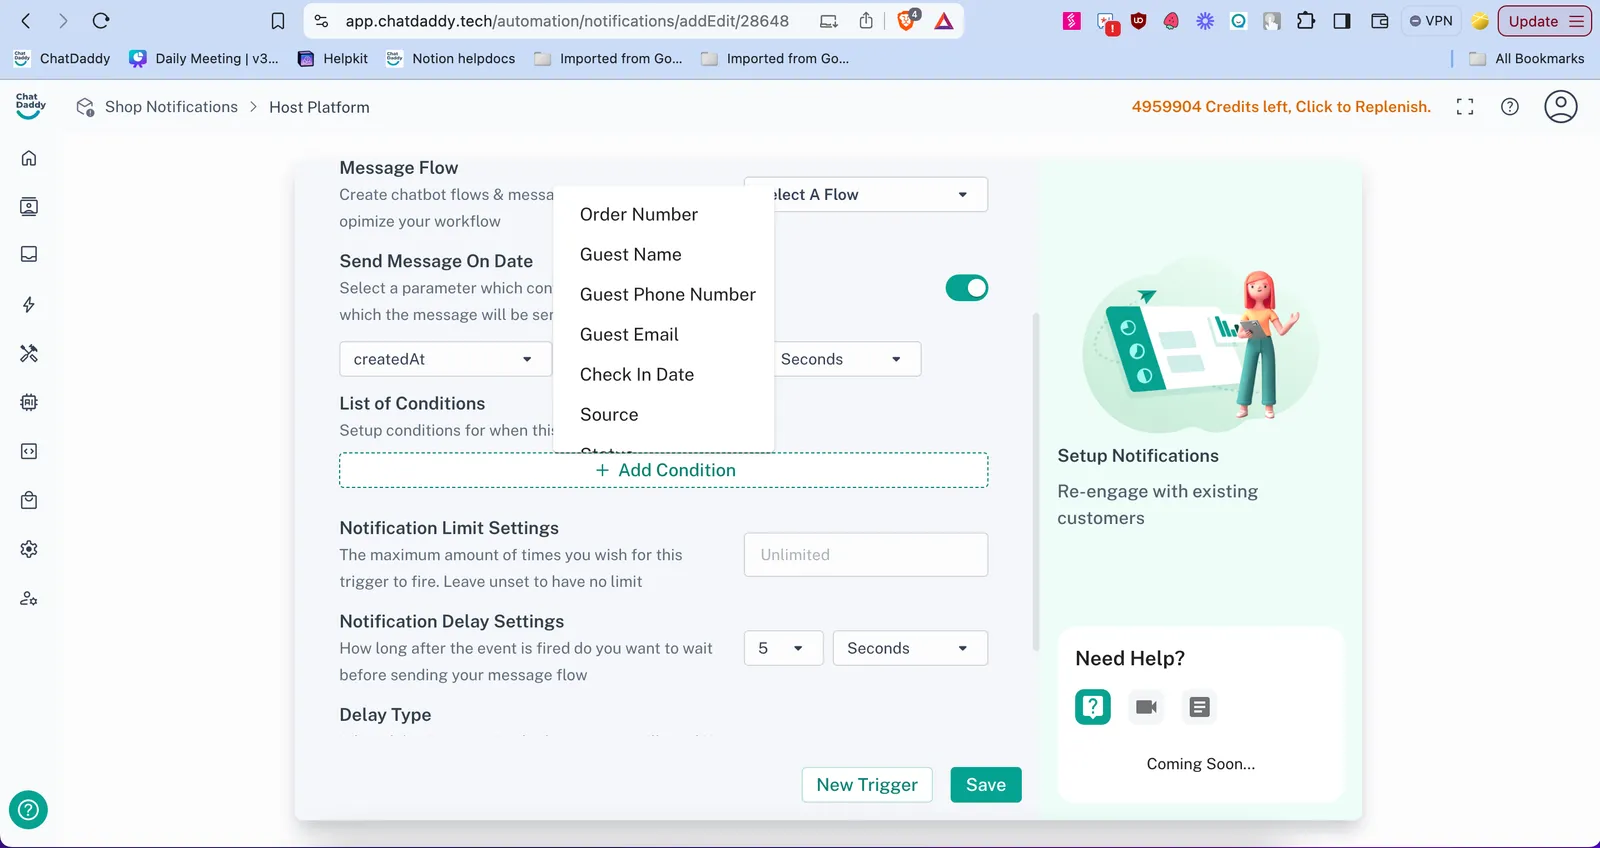
Task: Open the createdAt parameter dropdown
Action: [444, 359]
